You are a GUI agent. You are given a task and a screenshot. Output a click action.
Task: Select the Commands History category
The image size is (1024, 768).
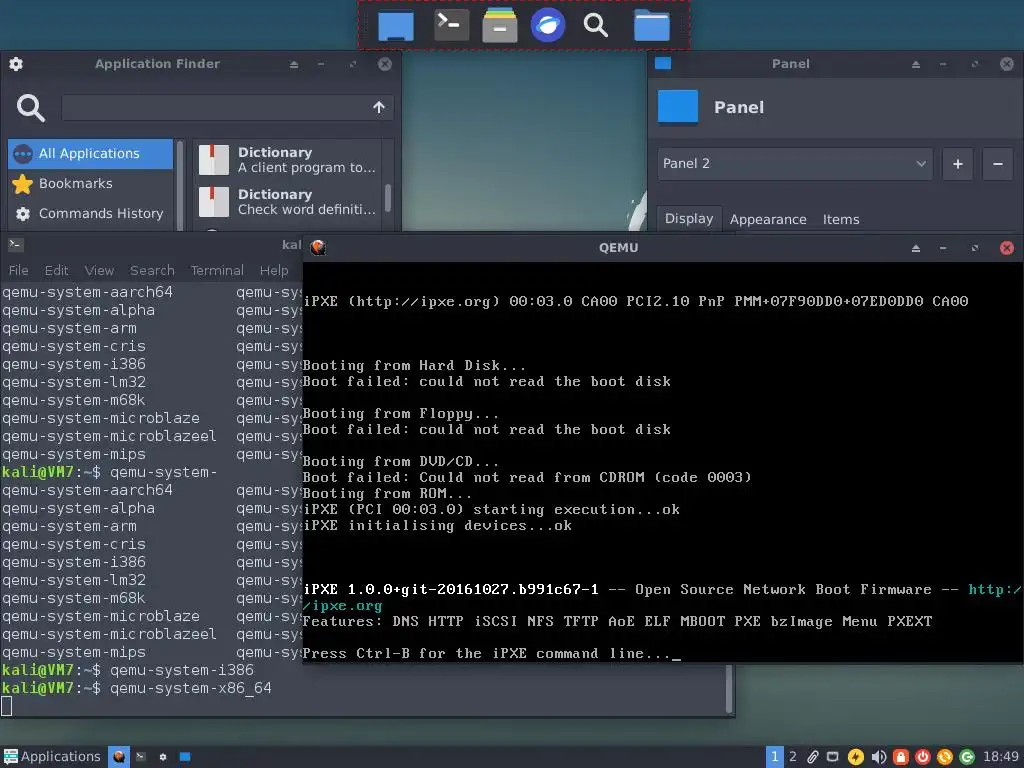90,214
